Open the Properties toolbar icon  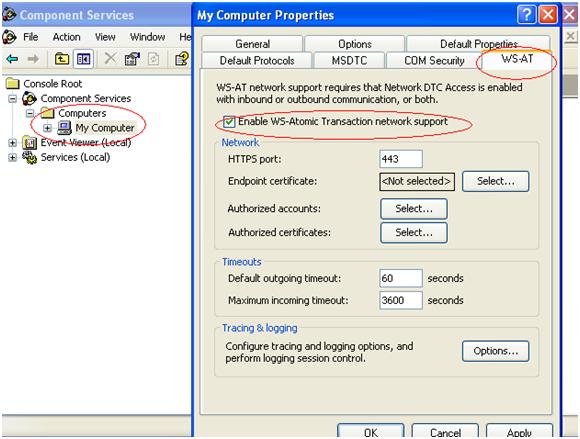click(132, 59)
